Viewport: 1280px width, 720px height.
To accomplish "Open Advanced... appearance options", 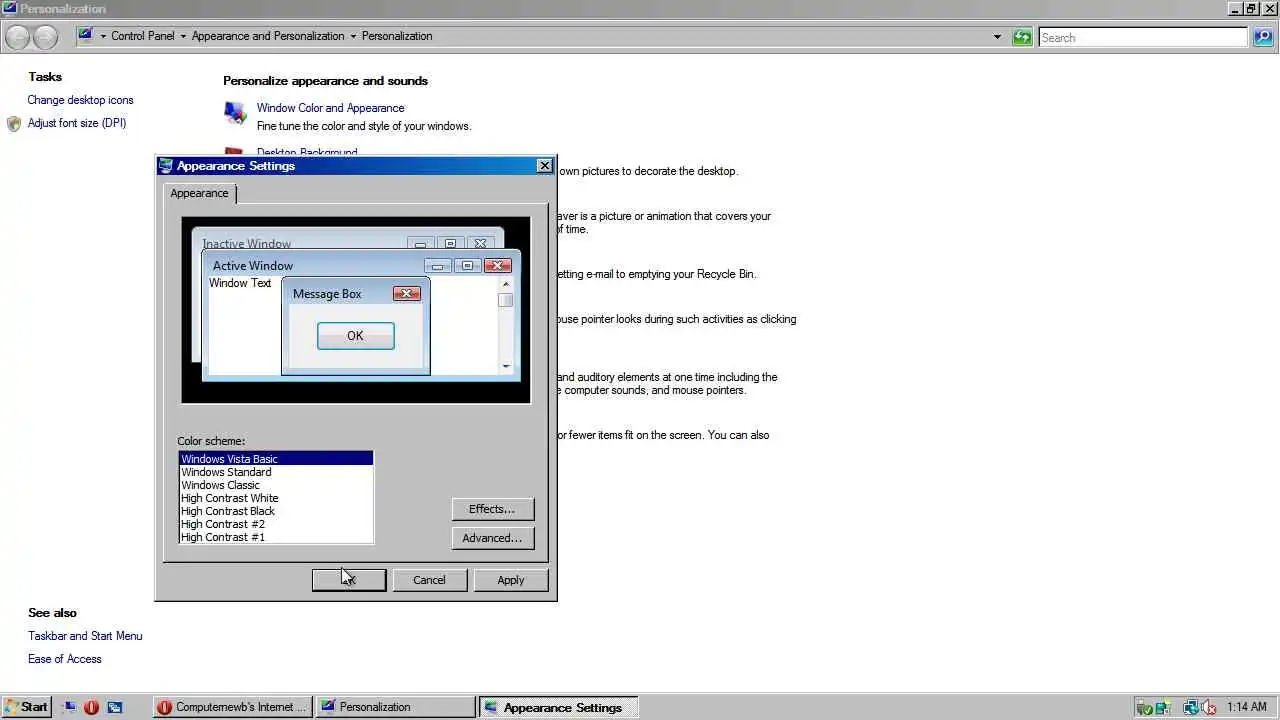I will 492,538.
